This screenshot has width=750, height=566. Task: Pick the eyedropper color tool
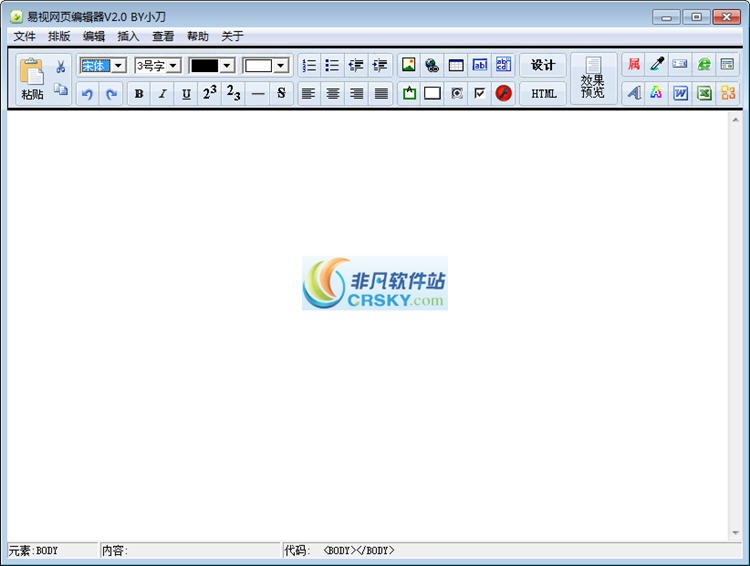click(657, 65)
